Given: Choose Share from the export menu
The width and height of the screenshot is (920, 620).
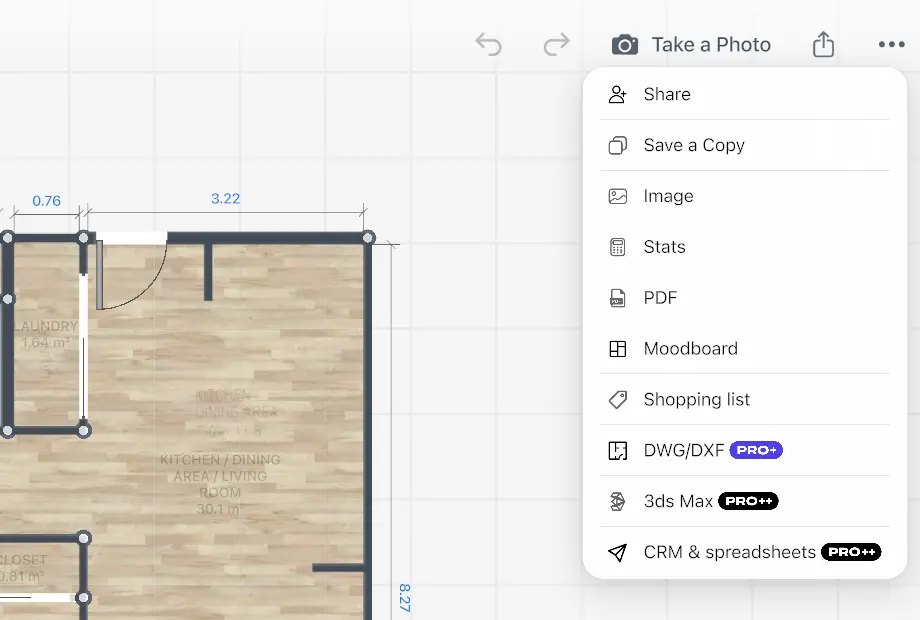Looking at the screenshot, I should point(745,94).
